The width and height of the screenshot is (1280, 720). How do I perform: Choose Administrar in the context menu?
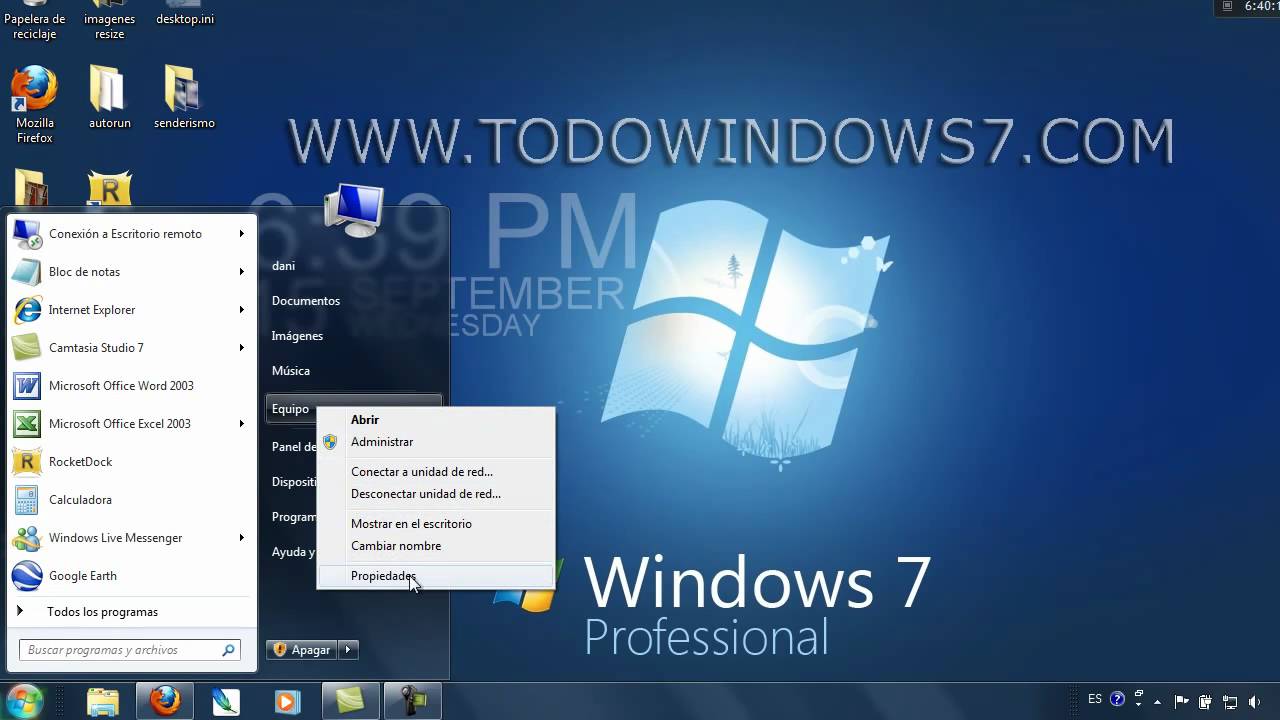(x=436, y=442)
